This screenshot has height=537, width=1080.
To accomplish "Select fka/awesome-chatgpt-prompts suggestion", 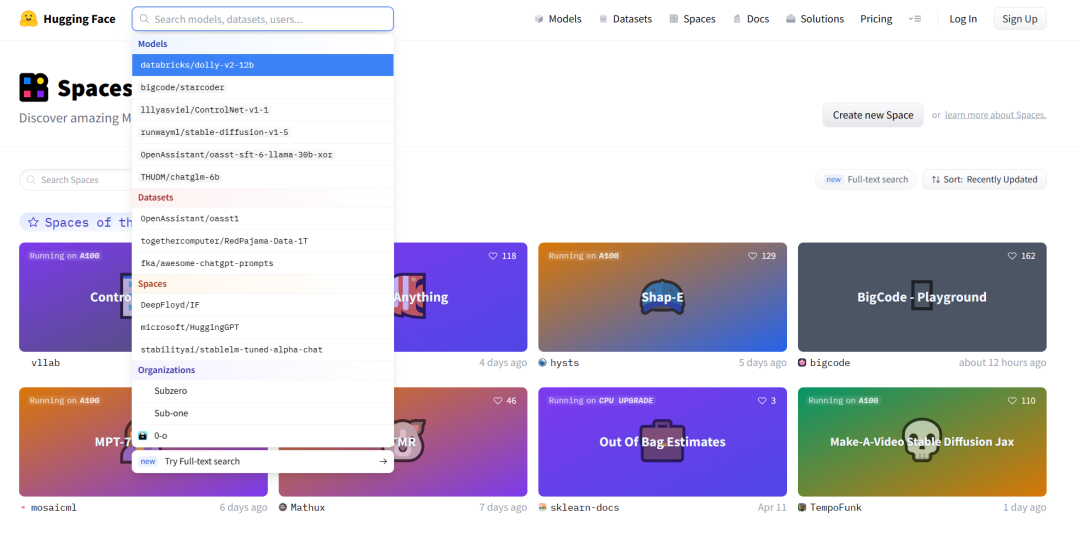I will click(262, 263).
